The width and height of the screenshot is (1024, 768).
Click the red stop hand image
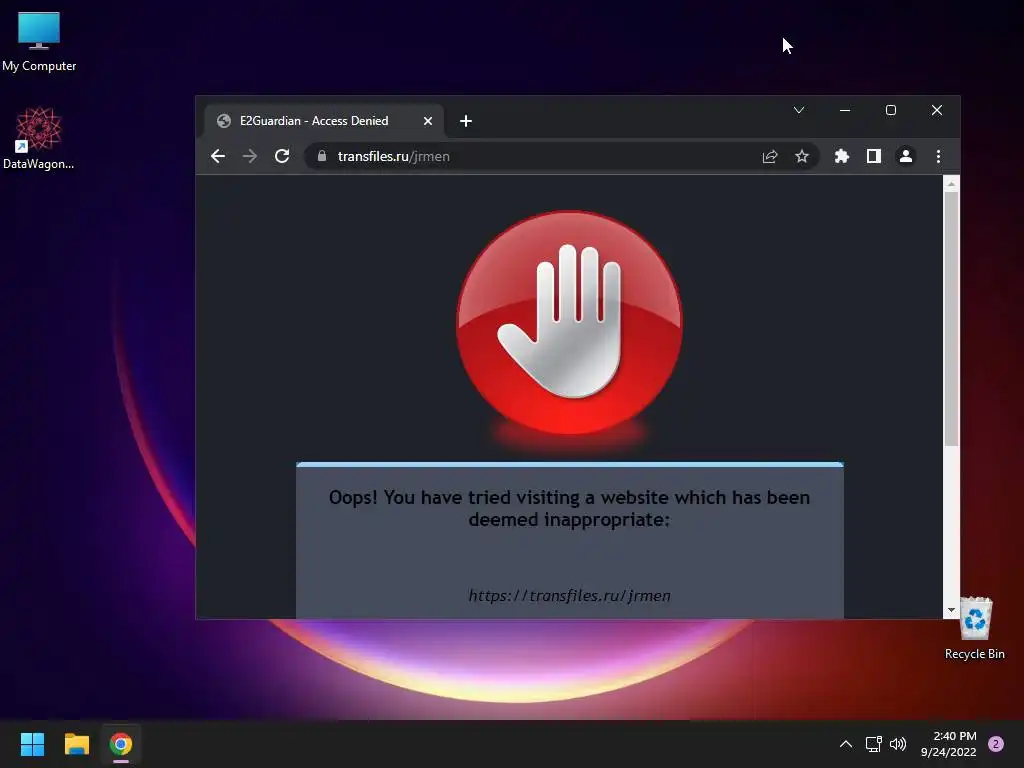[x=569, y=323]
